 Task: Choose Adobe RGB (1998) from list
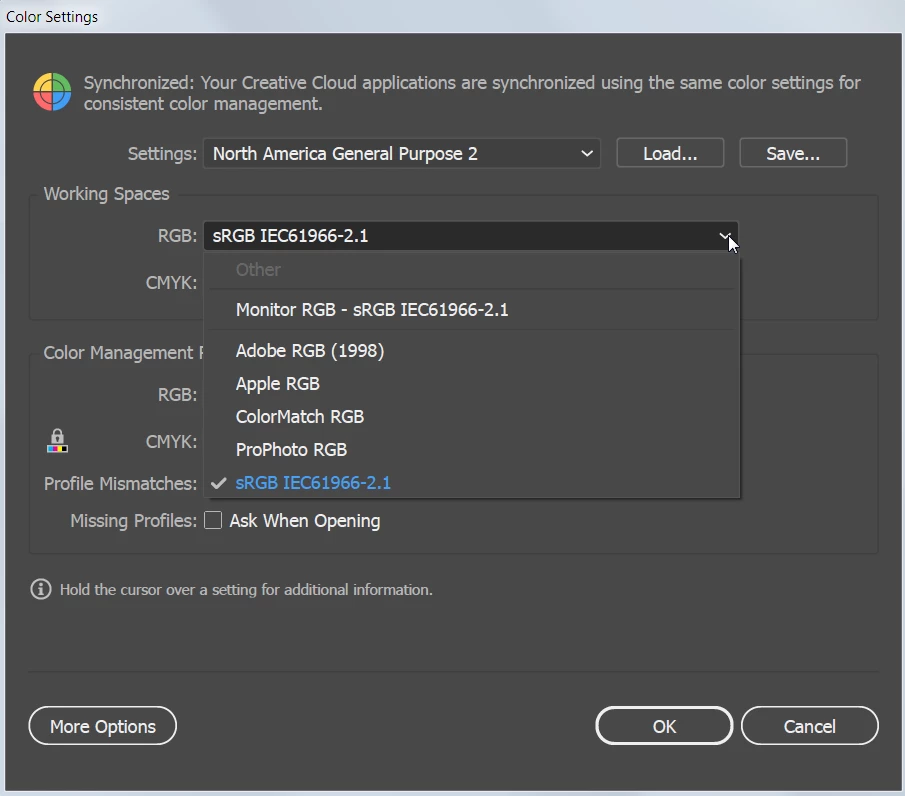(x=472, y=350)
